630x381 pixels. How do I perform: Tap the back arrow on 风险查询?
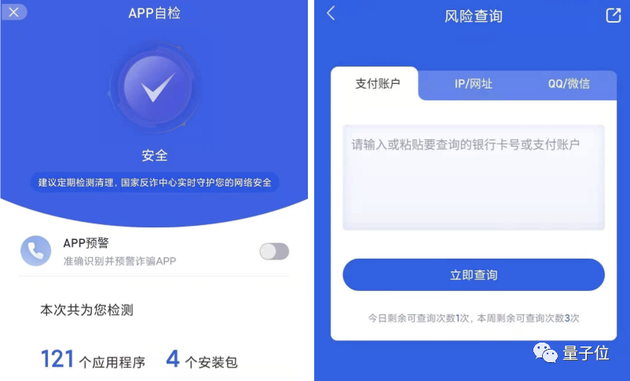point(331,13)
